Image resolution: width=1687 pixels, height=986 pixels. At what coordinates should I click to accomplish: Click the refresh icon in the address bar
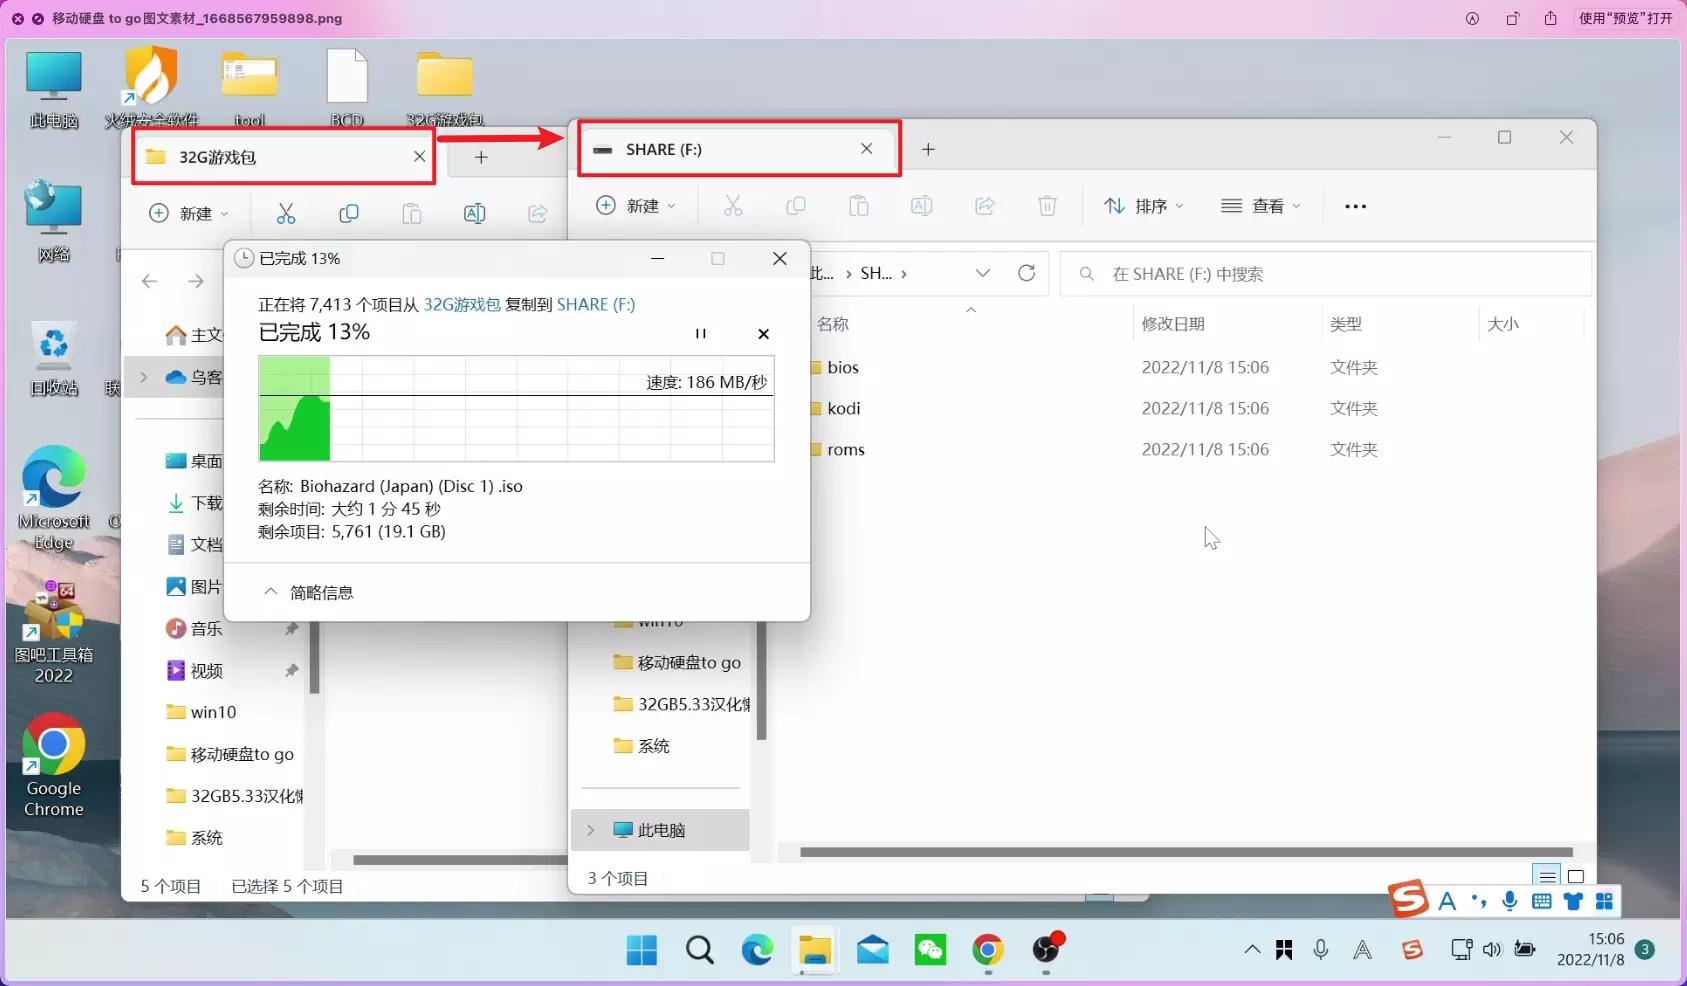(x=1027, y=272)
